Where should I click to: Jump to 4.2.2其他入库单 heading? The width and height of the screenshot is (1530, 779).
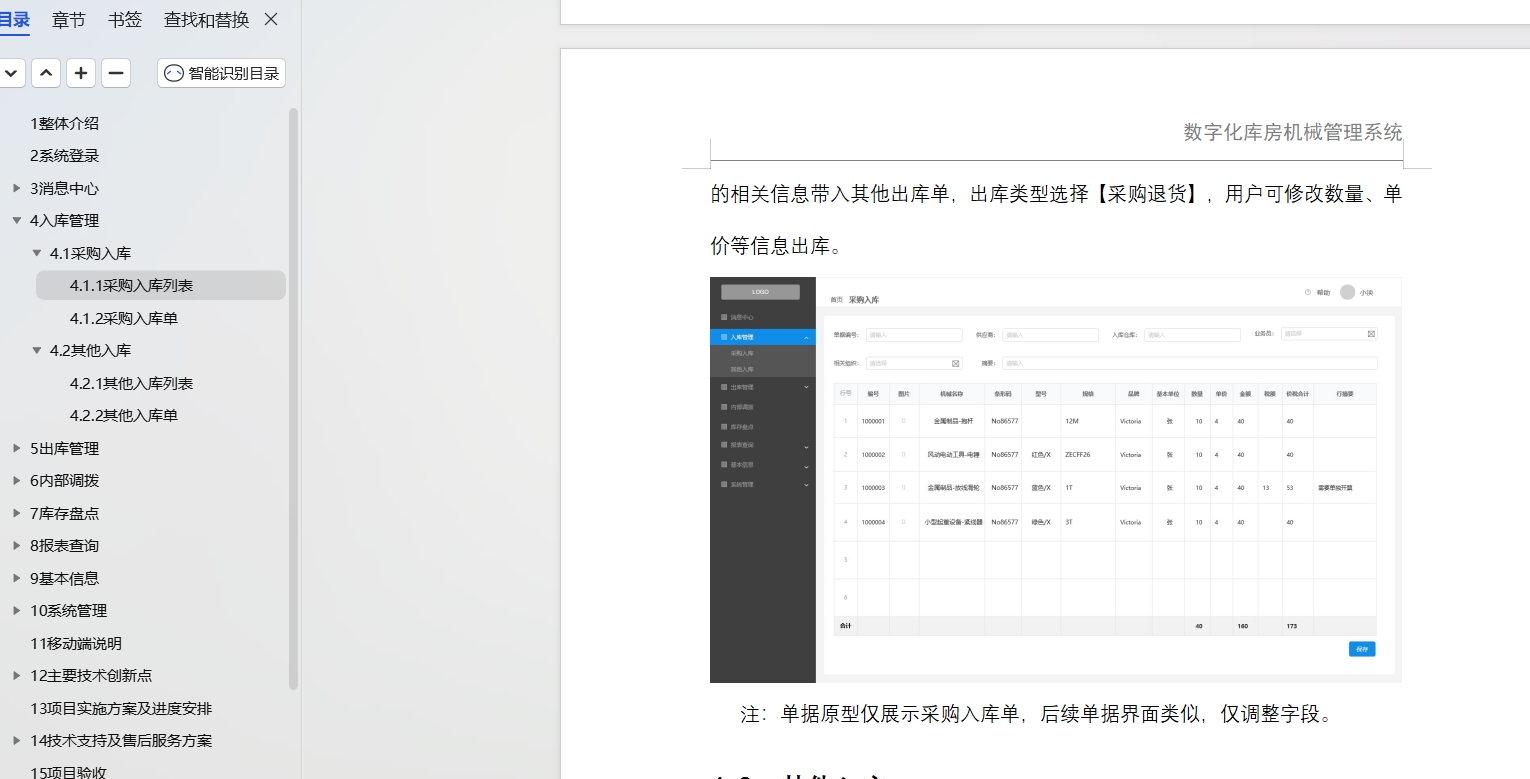coord(124,416)
